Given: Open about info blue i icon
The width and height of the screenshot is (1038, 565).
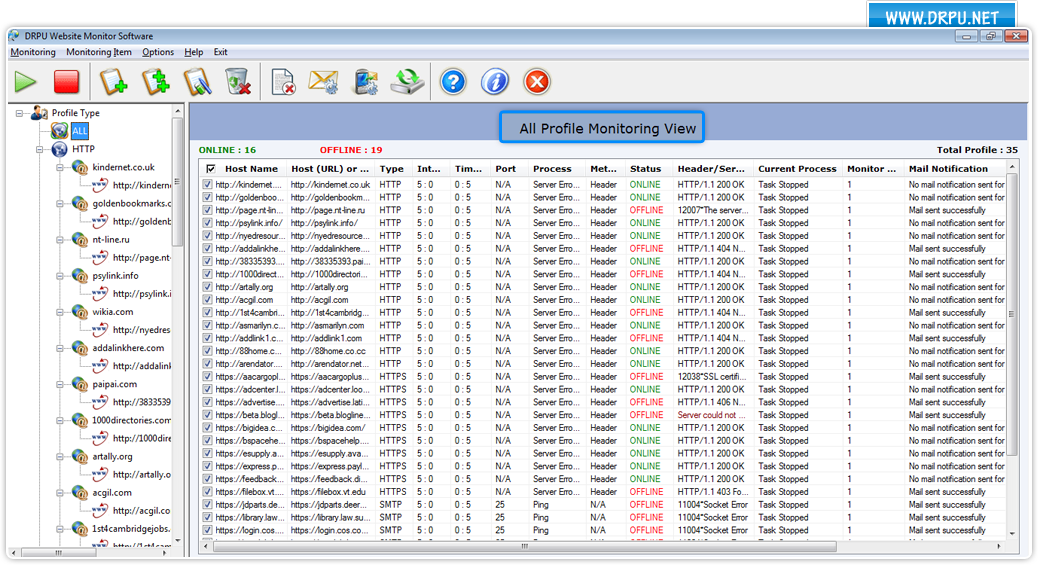Looking at the screenshot, I should point(495,81).
